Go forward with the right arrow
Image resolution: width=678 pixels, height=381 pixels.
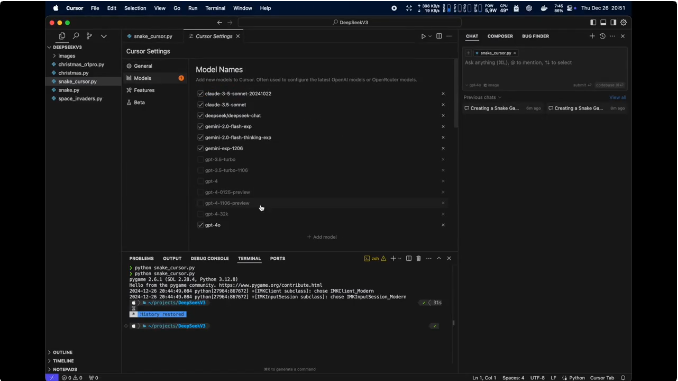230,22
